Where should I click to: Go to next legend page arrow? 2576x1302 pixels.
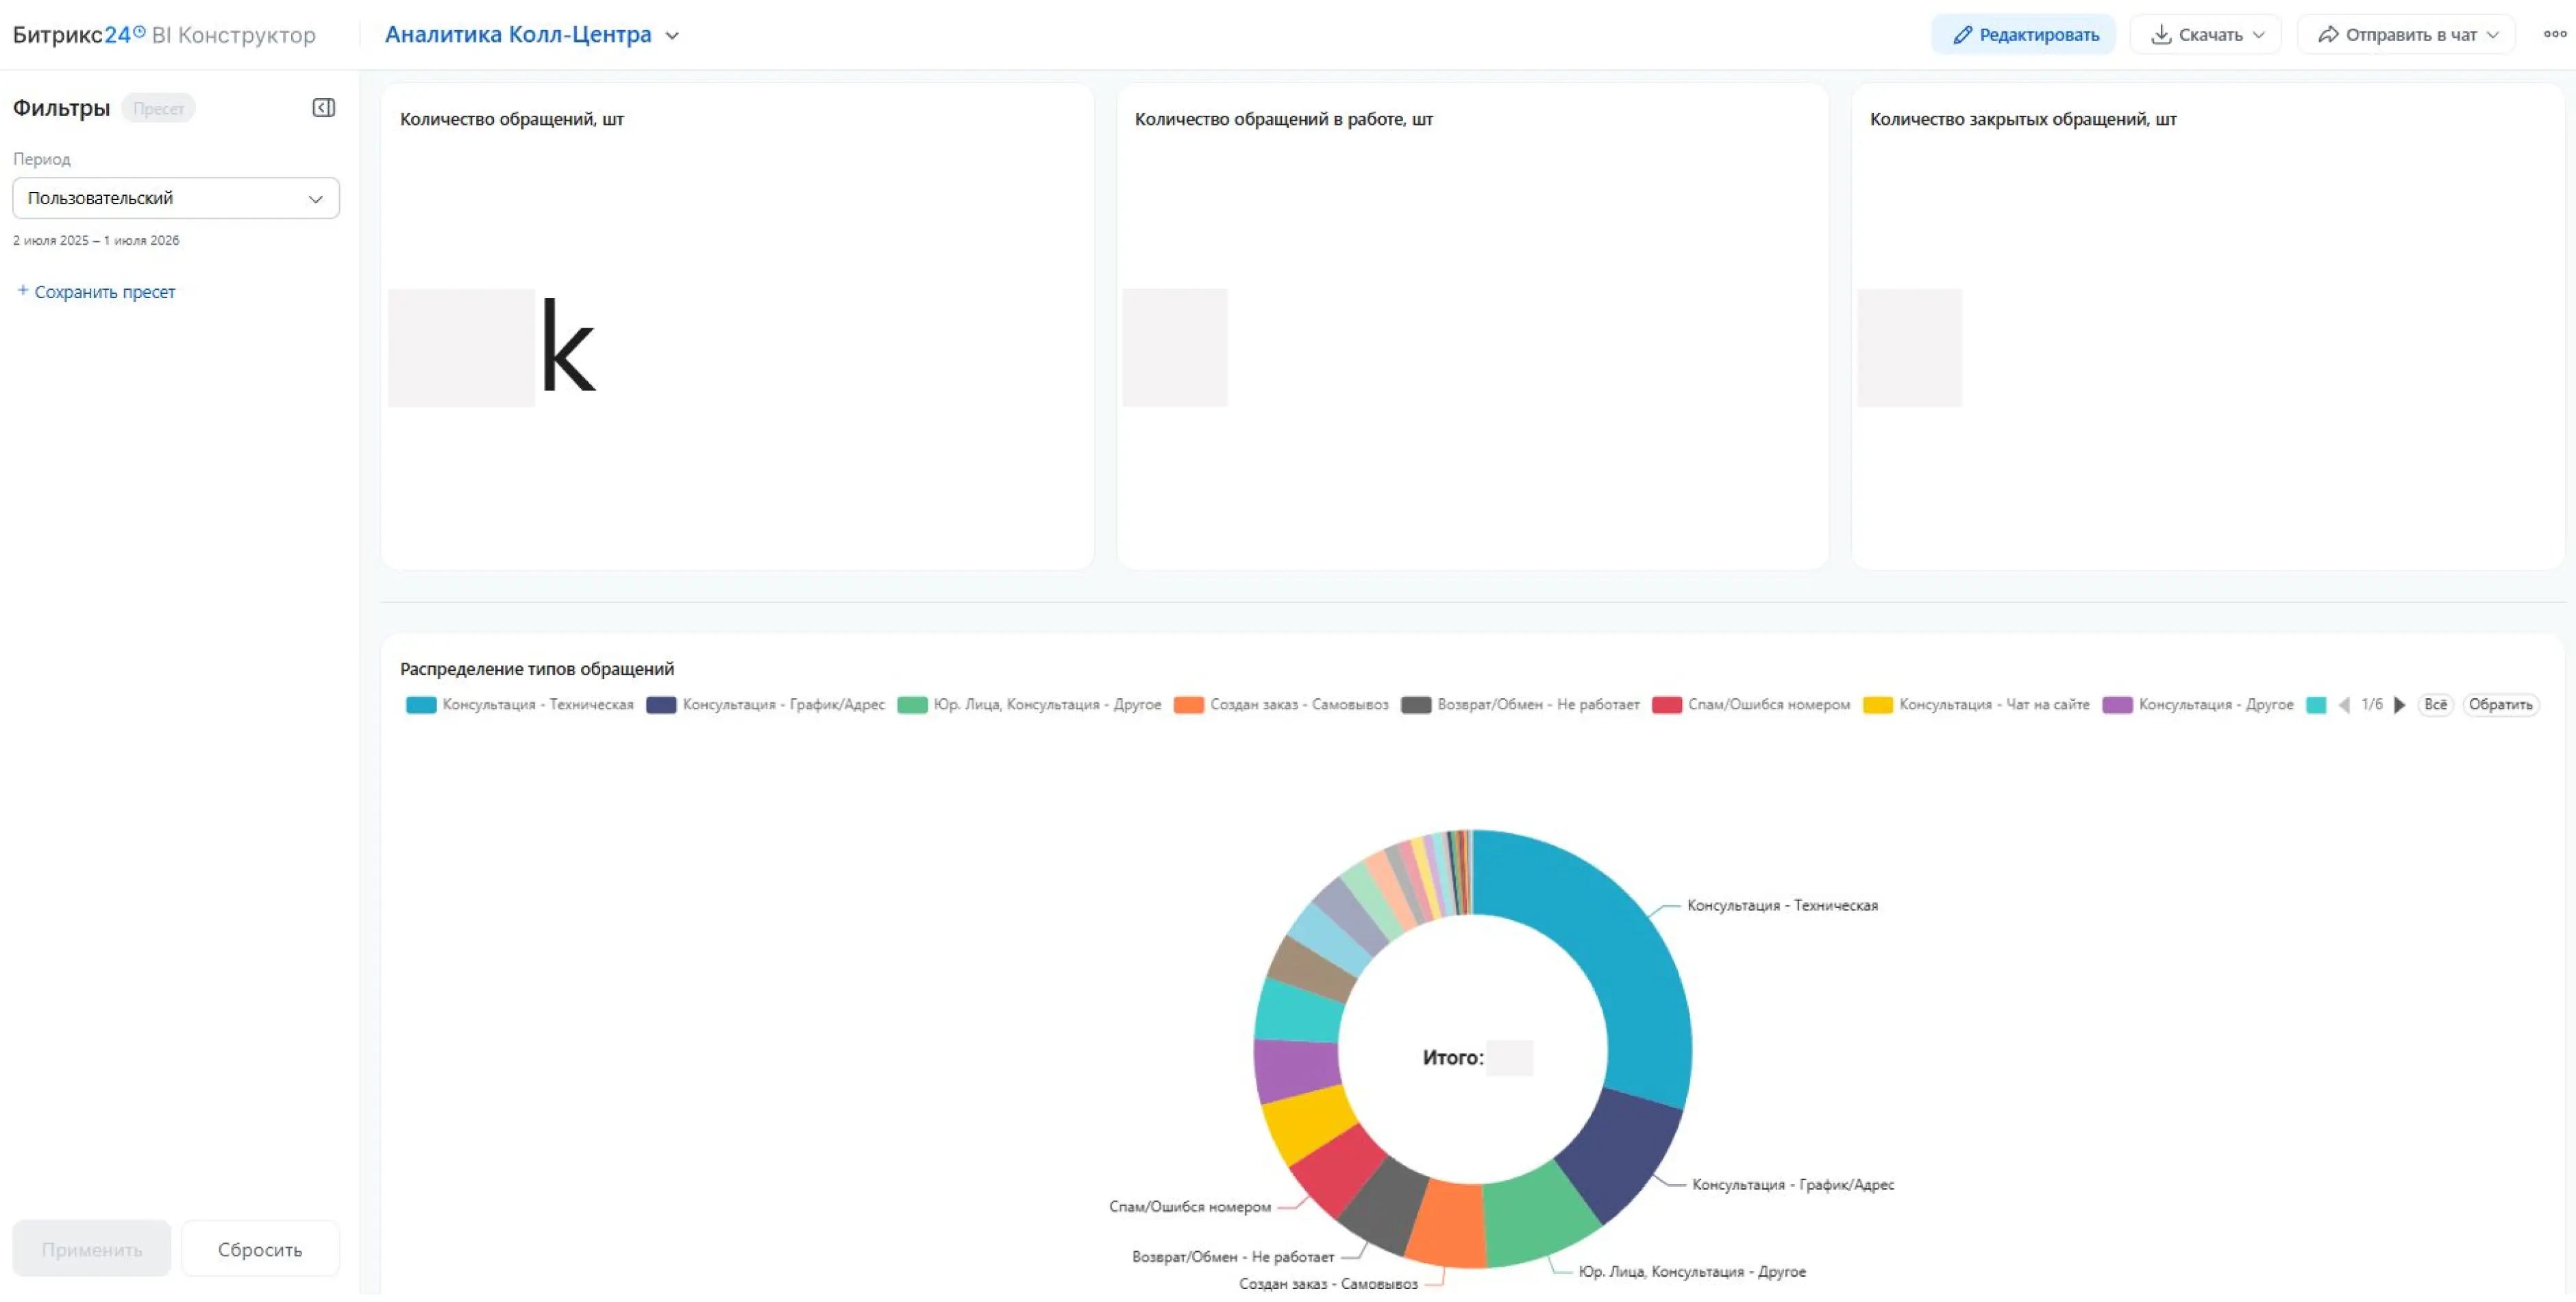(2399, 706)
